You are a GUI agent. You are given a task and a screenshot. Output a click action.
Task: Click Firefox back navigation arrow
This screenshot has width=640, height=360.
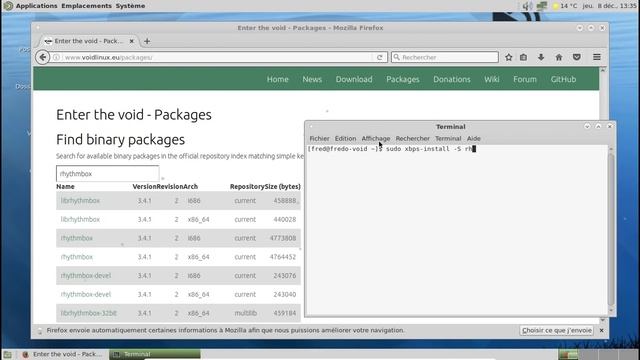click(x=42, y=57)
